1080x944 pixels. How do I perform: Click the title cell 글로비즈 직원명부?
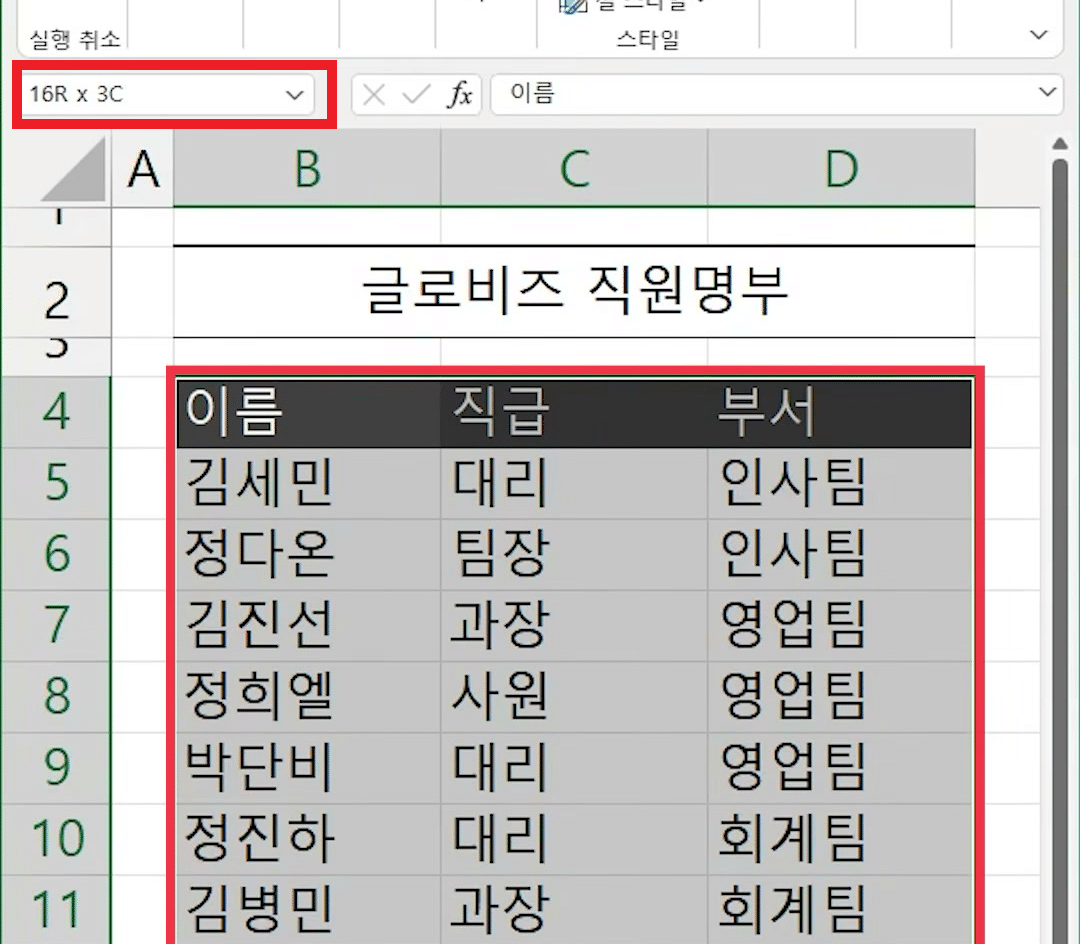point(574,291)
